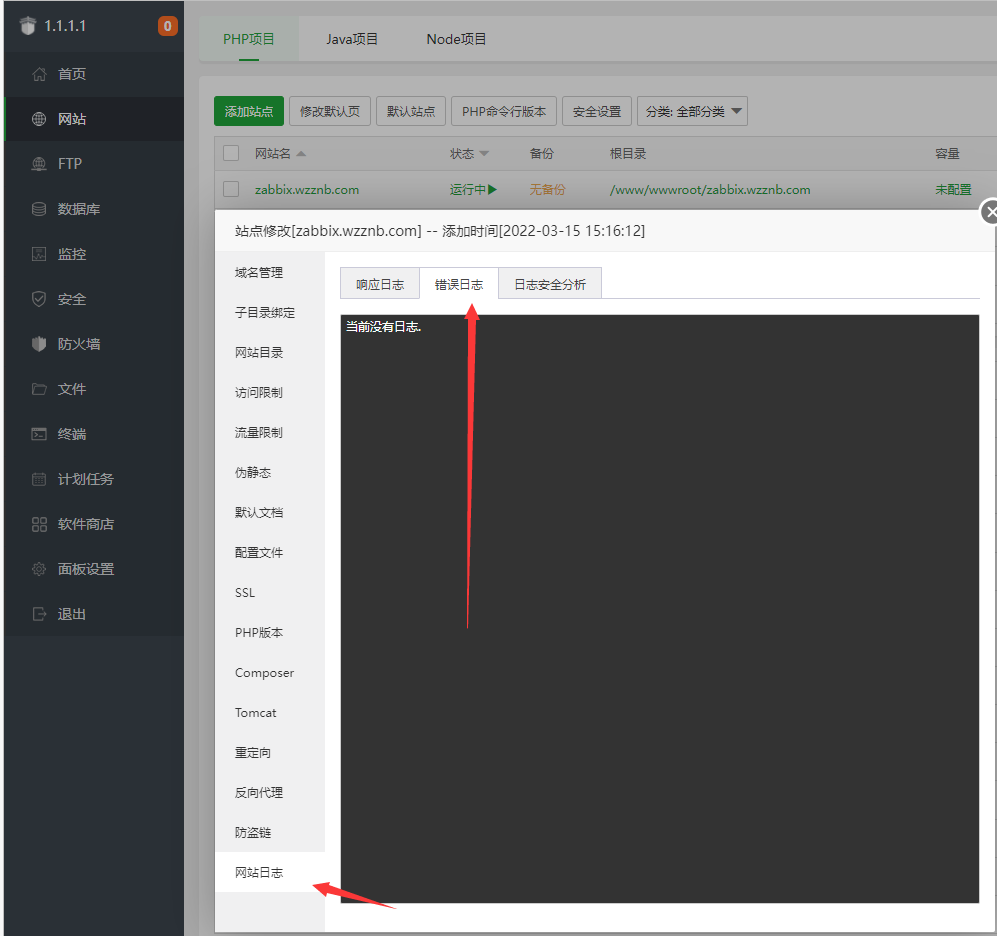
Task: Click the 终端 terminal icon
Action: coord(39,434)
